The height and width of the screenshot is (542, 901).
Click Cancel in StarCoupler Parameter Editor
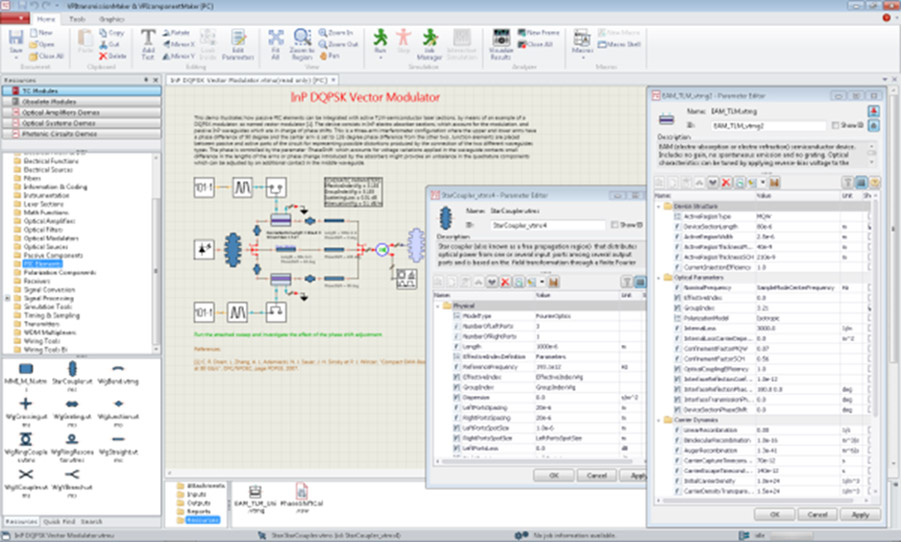coord(596,476)
